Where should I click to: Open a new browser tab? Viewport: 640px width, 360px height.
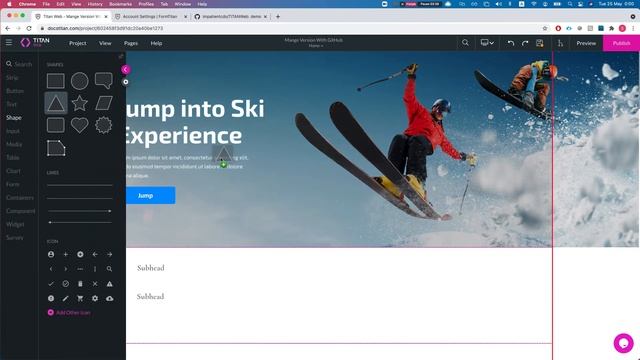point(278,16)
